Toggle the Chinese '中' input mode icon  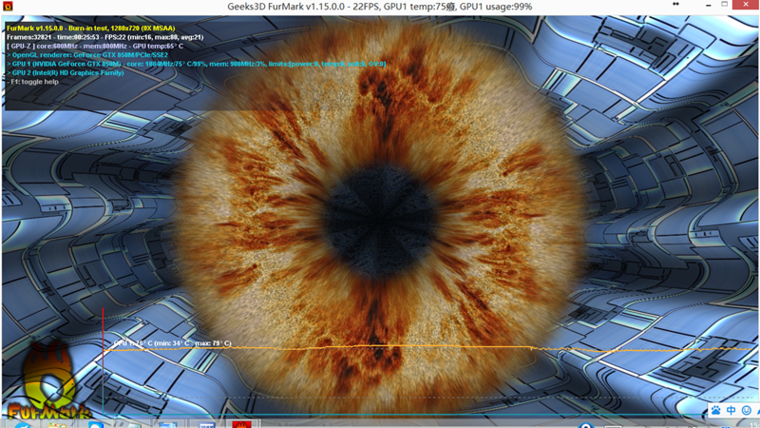(x=731, y=411)
